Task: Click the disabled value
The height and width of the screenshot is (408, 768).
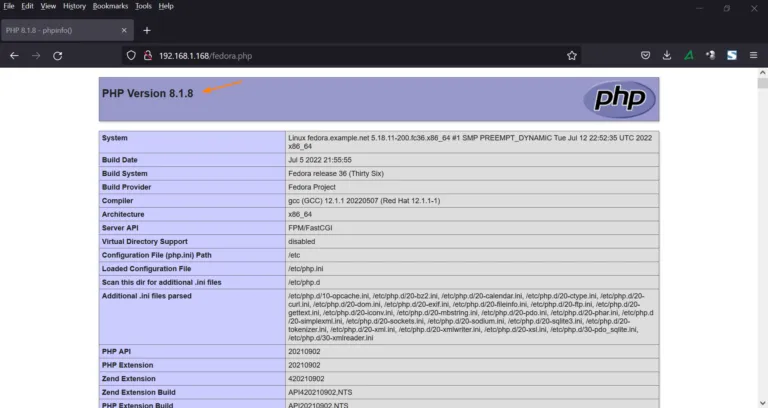Action: 302,241
